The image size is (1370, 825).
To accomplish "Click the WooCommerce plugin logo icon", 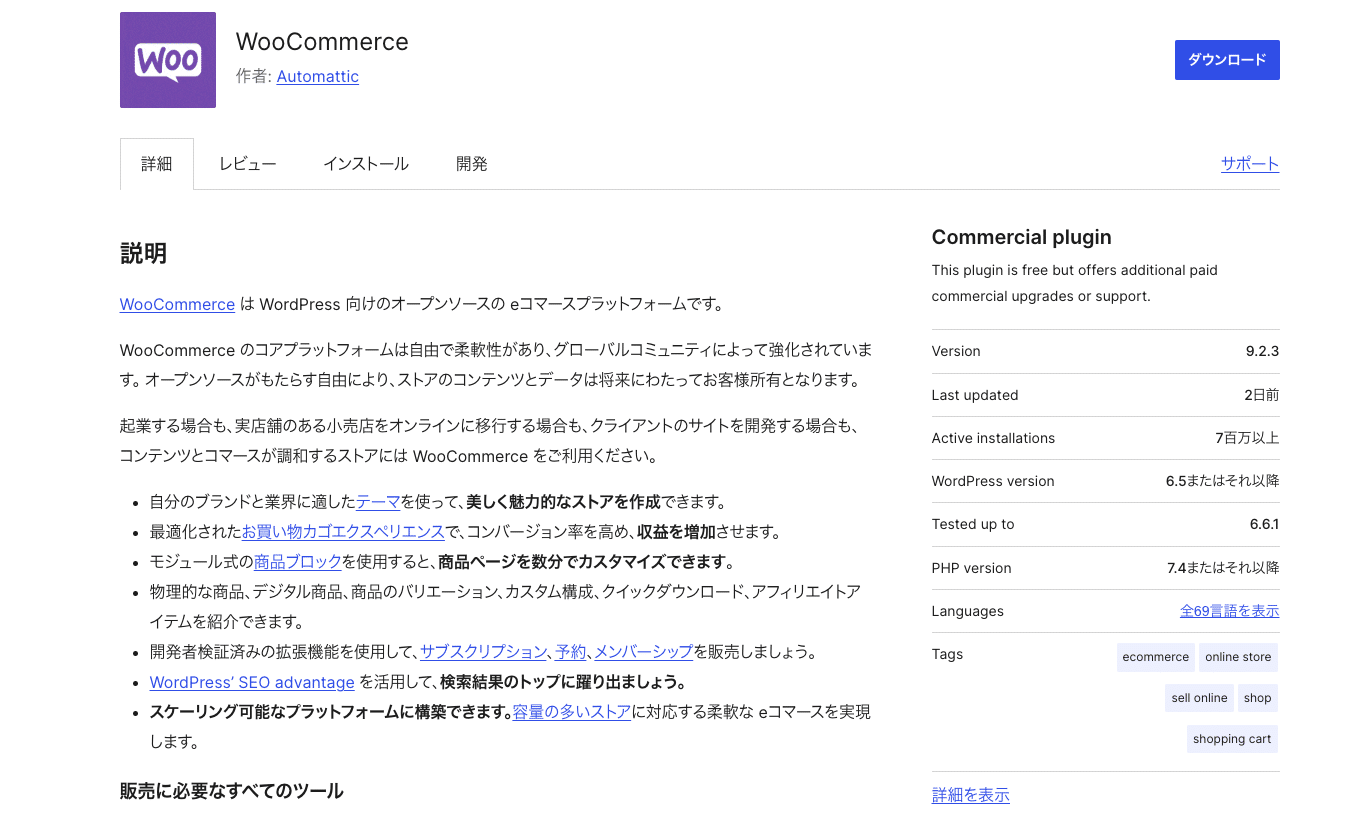I will point(168,60).
